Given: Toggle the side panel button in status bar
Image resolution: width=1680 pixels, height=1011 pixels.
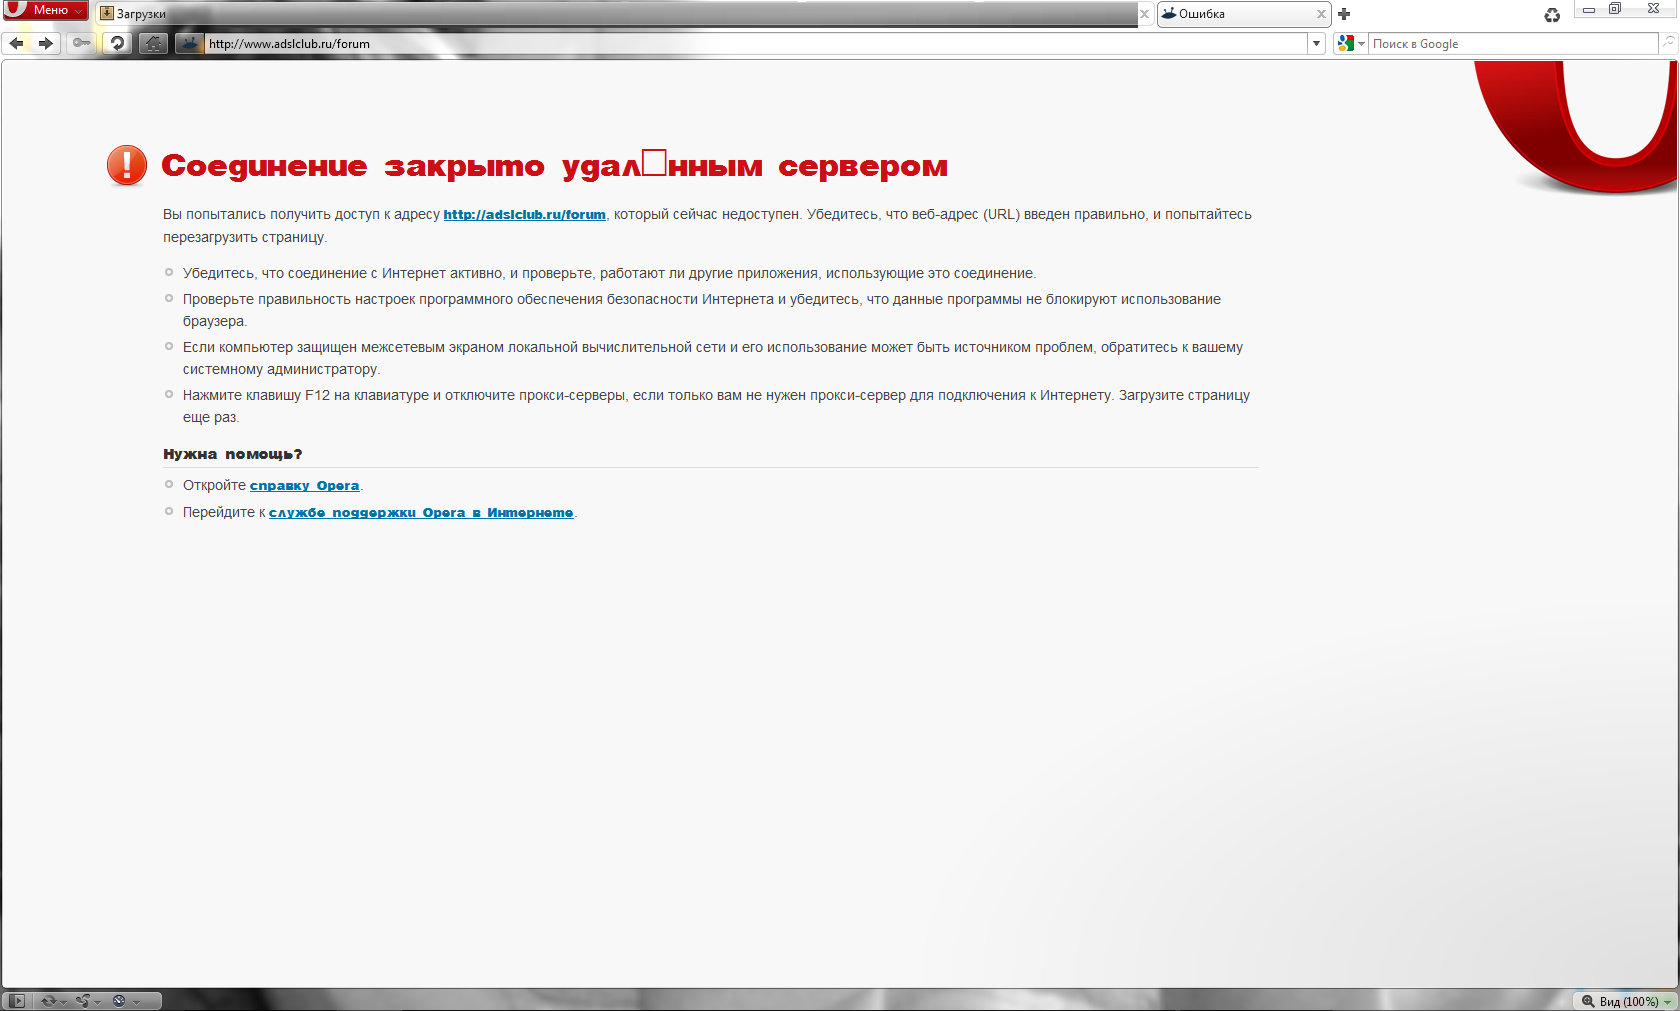Looking at the screenshot, I should [17, 1001].
